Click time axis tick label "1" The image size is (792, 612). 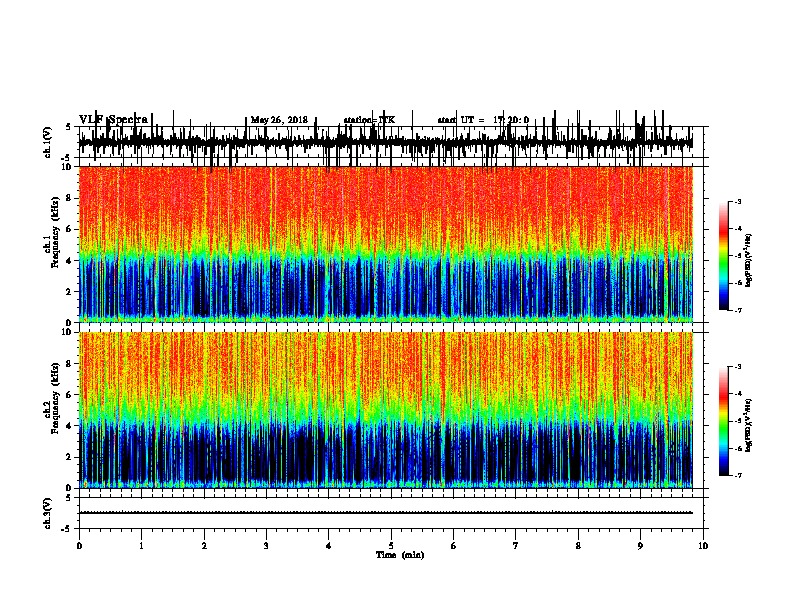141,546
